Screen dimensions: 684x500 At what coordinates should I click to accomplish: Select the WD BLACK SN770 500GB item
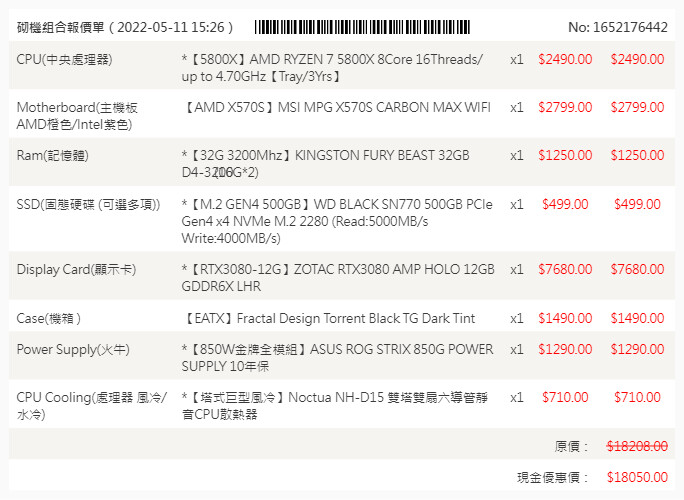click(x=336, y=221)
